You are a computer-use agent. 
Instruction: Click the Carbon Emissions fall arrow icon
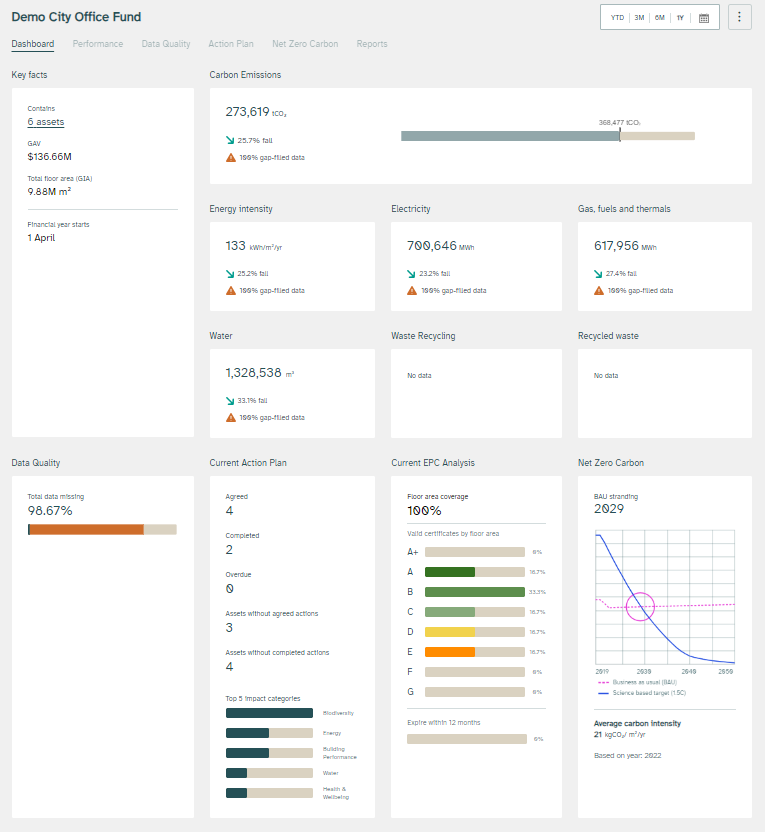pyautogui.click(x=231, y=140)
